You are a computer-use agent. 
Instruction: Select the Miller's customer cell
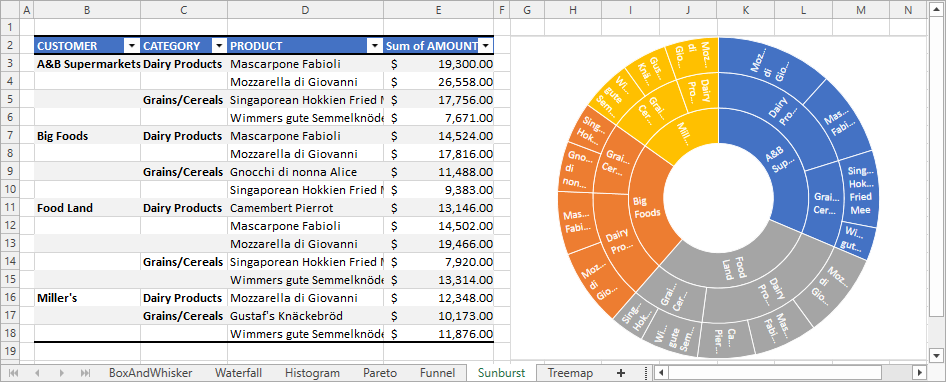88,298
